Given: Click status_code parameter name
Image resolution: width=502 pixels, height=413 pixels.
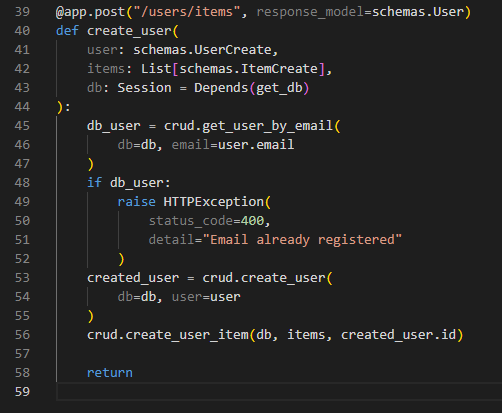Looking at the screenshot, I should click(191, 221).
